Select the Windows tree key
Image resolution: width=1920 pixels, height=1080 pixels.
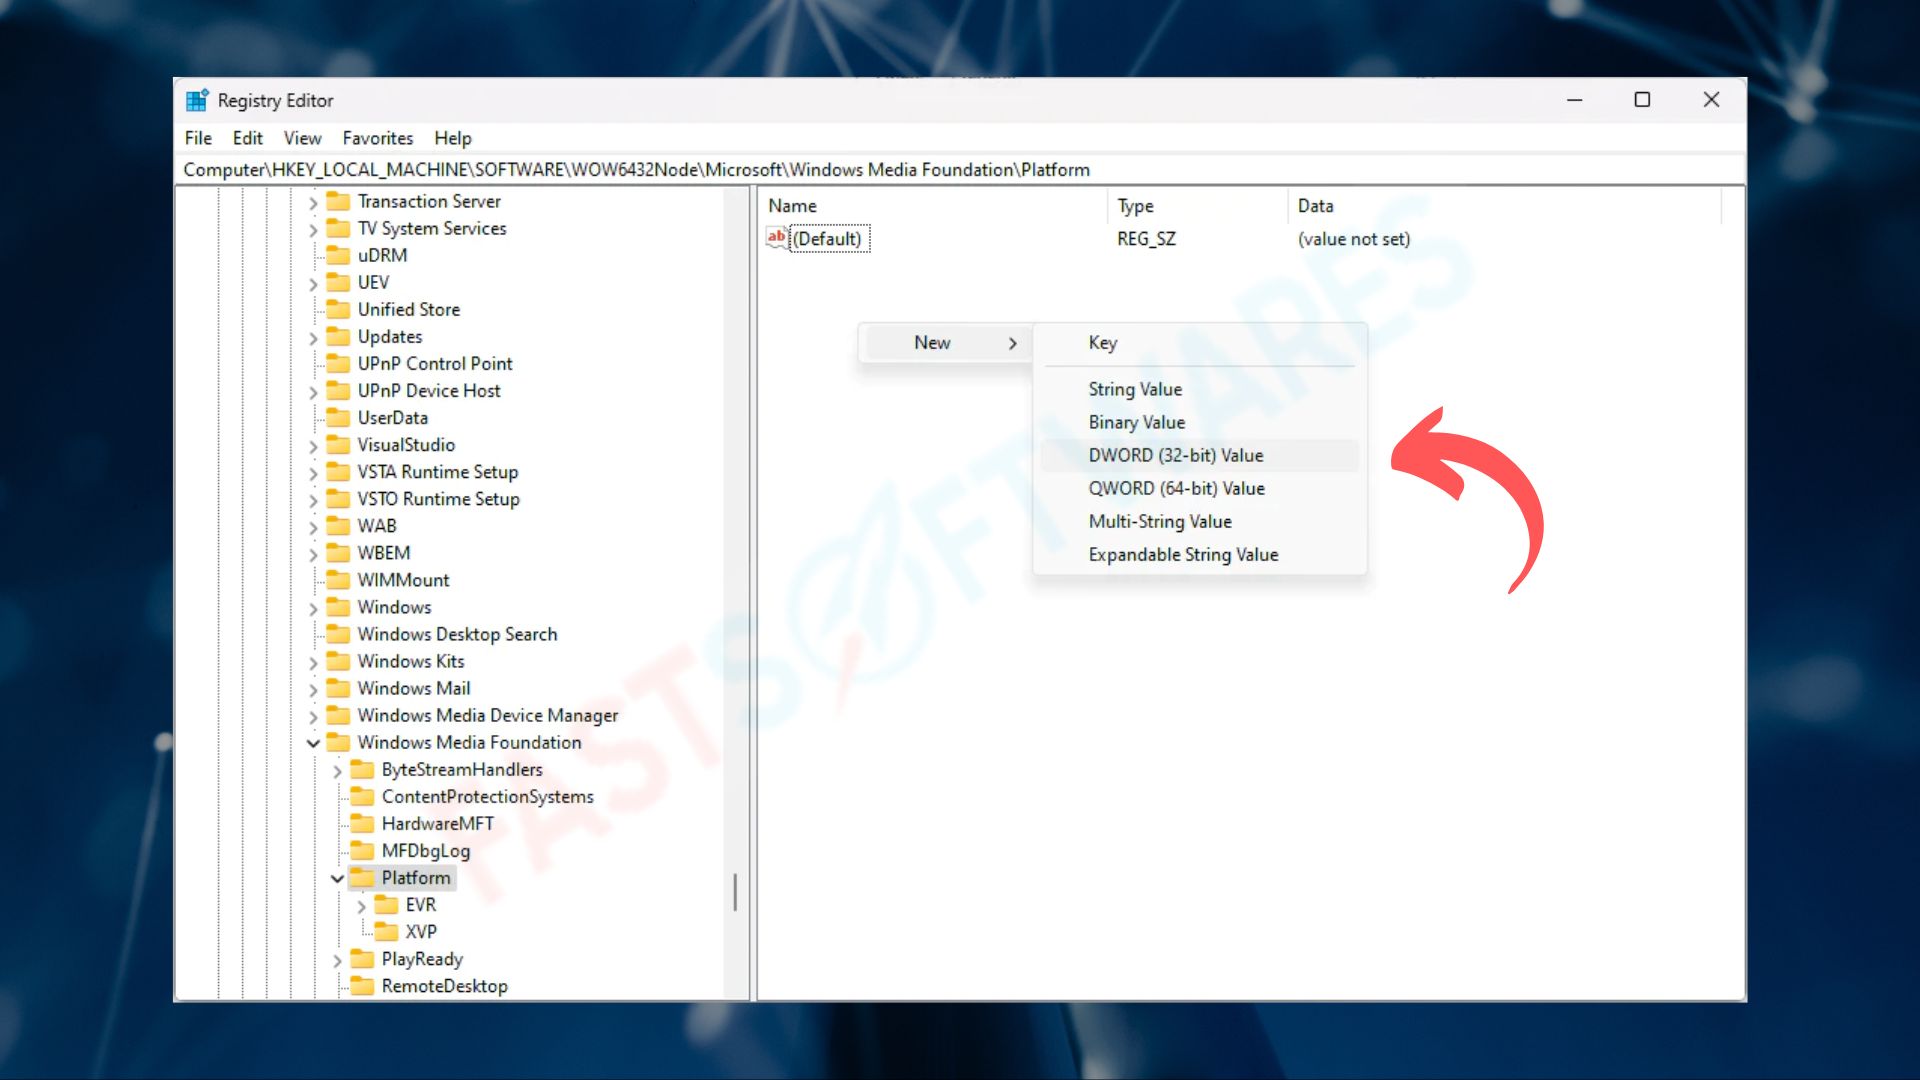[x=394, y=607]
